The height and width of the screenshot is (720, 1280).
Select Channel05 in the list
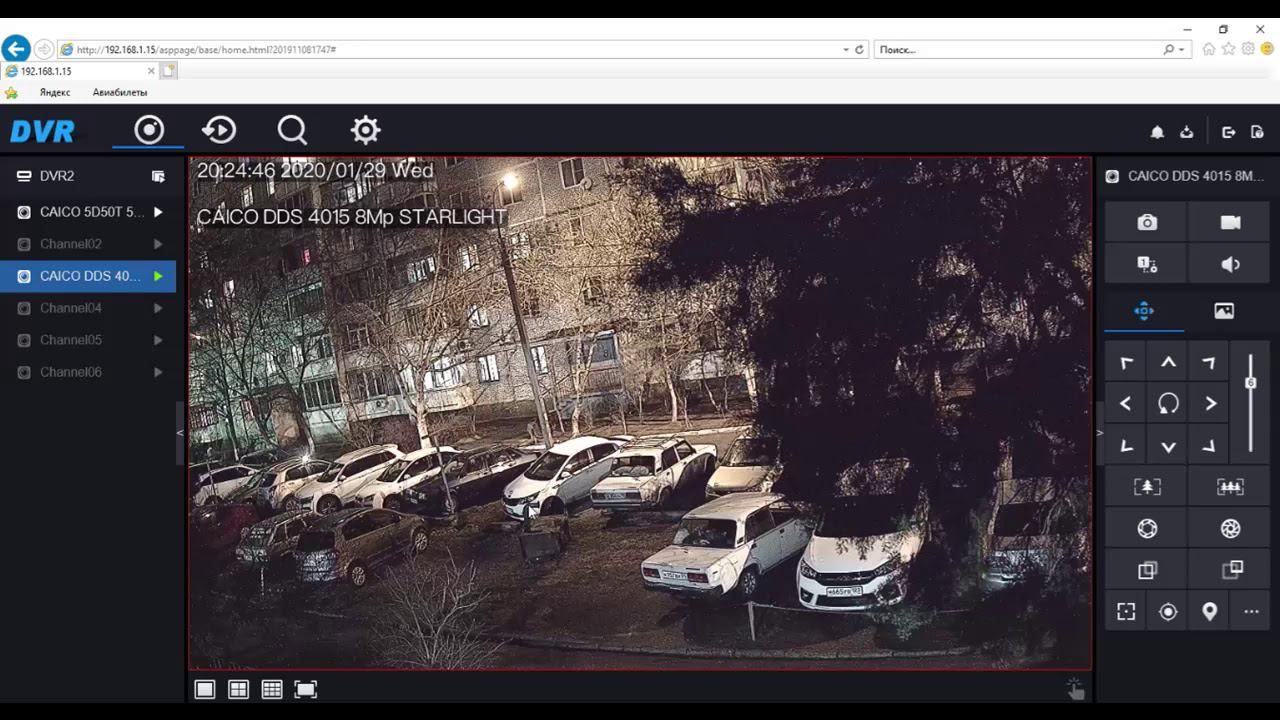(x=71, y=340)
